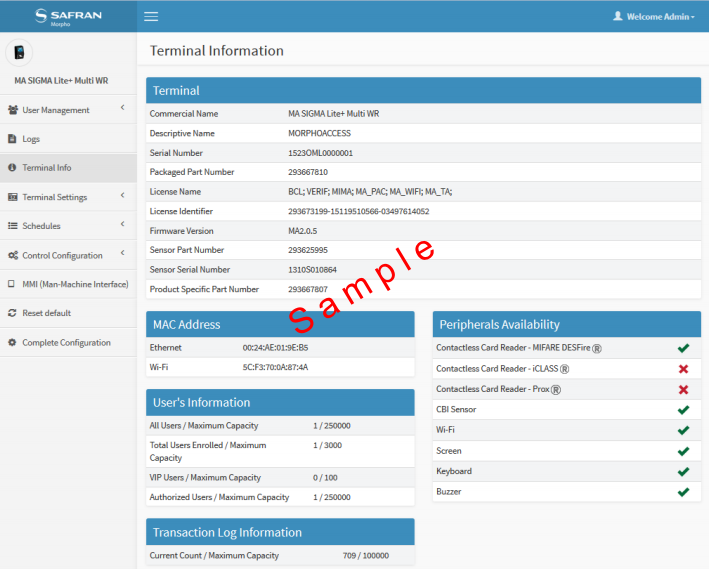Image resolution: width=709 pixels, height=569 pixels.
Task: Click the Logs document icon
Action: (12, 139)
